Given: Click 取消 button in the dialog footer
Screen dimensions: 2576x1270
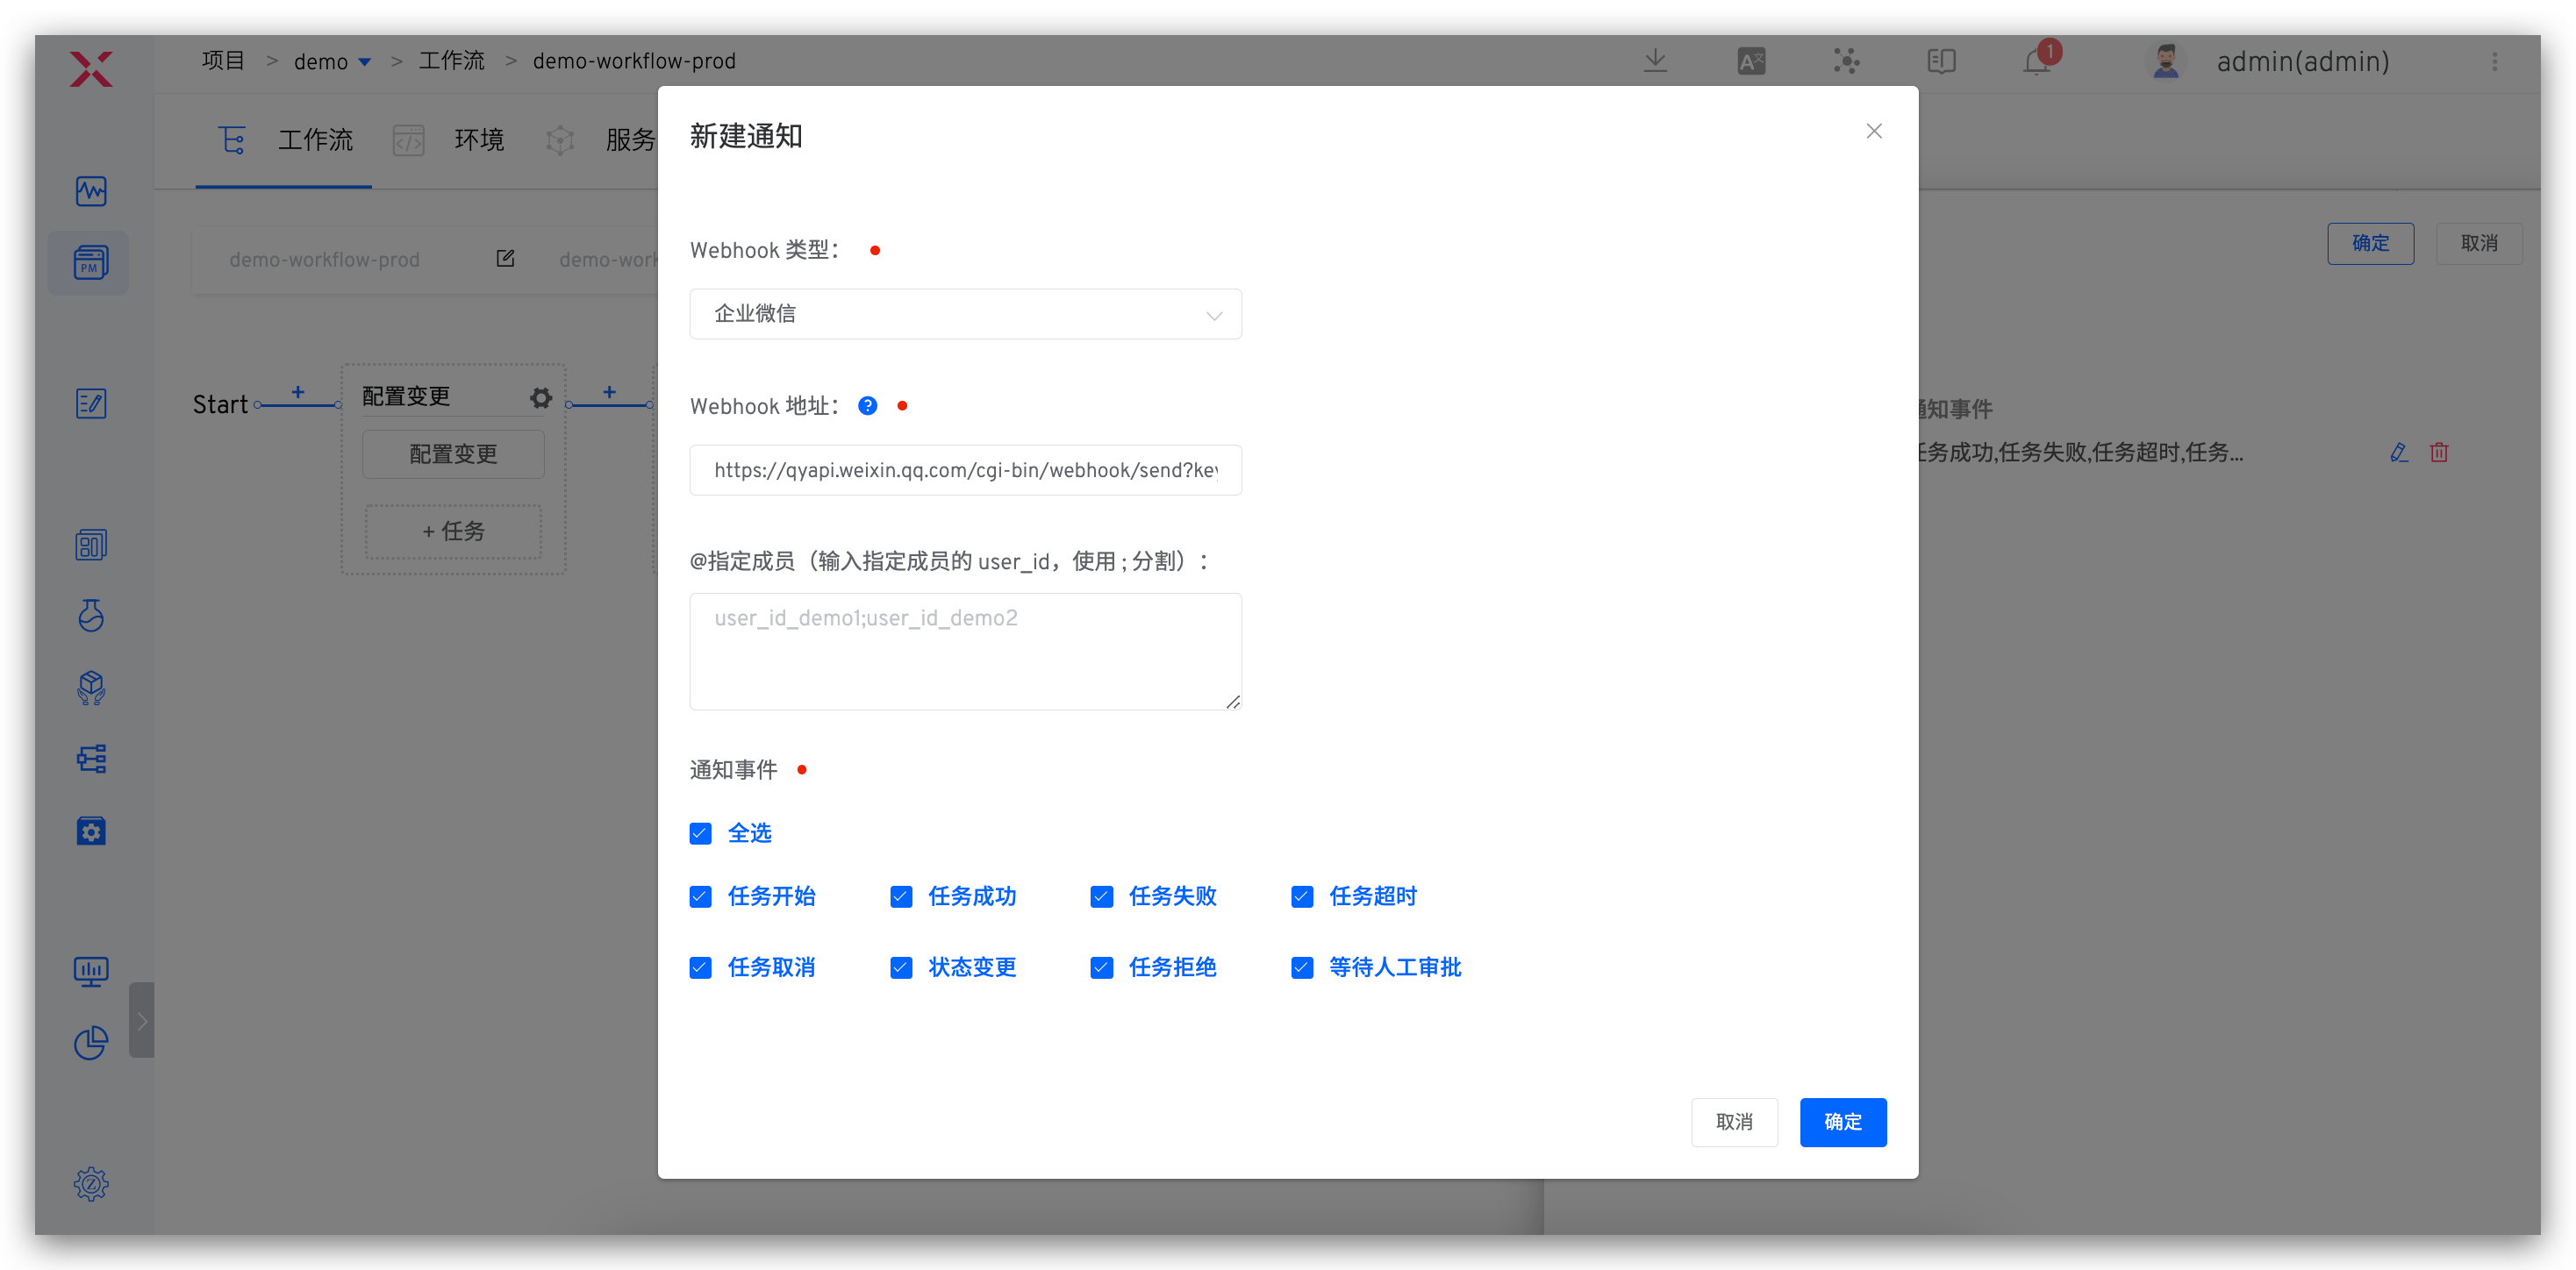Looking at the screenshot, I should pos(1734,1122).
